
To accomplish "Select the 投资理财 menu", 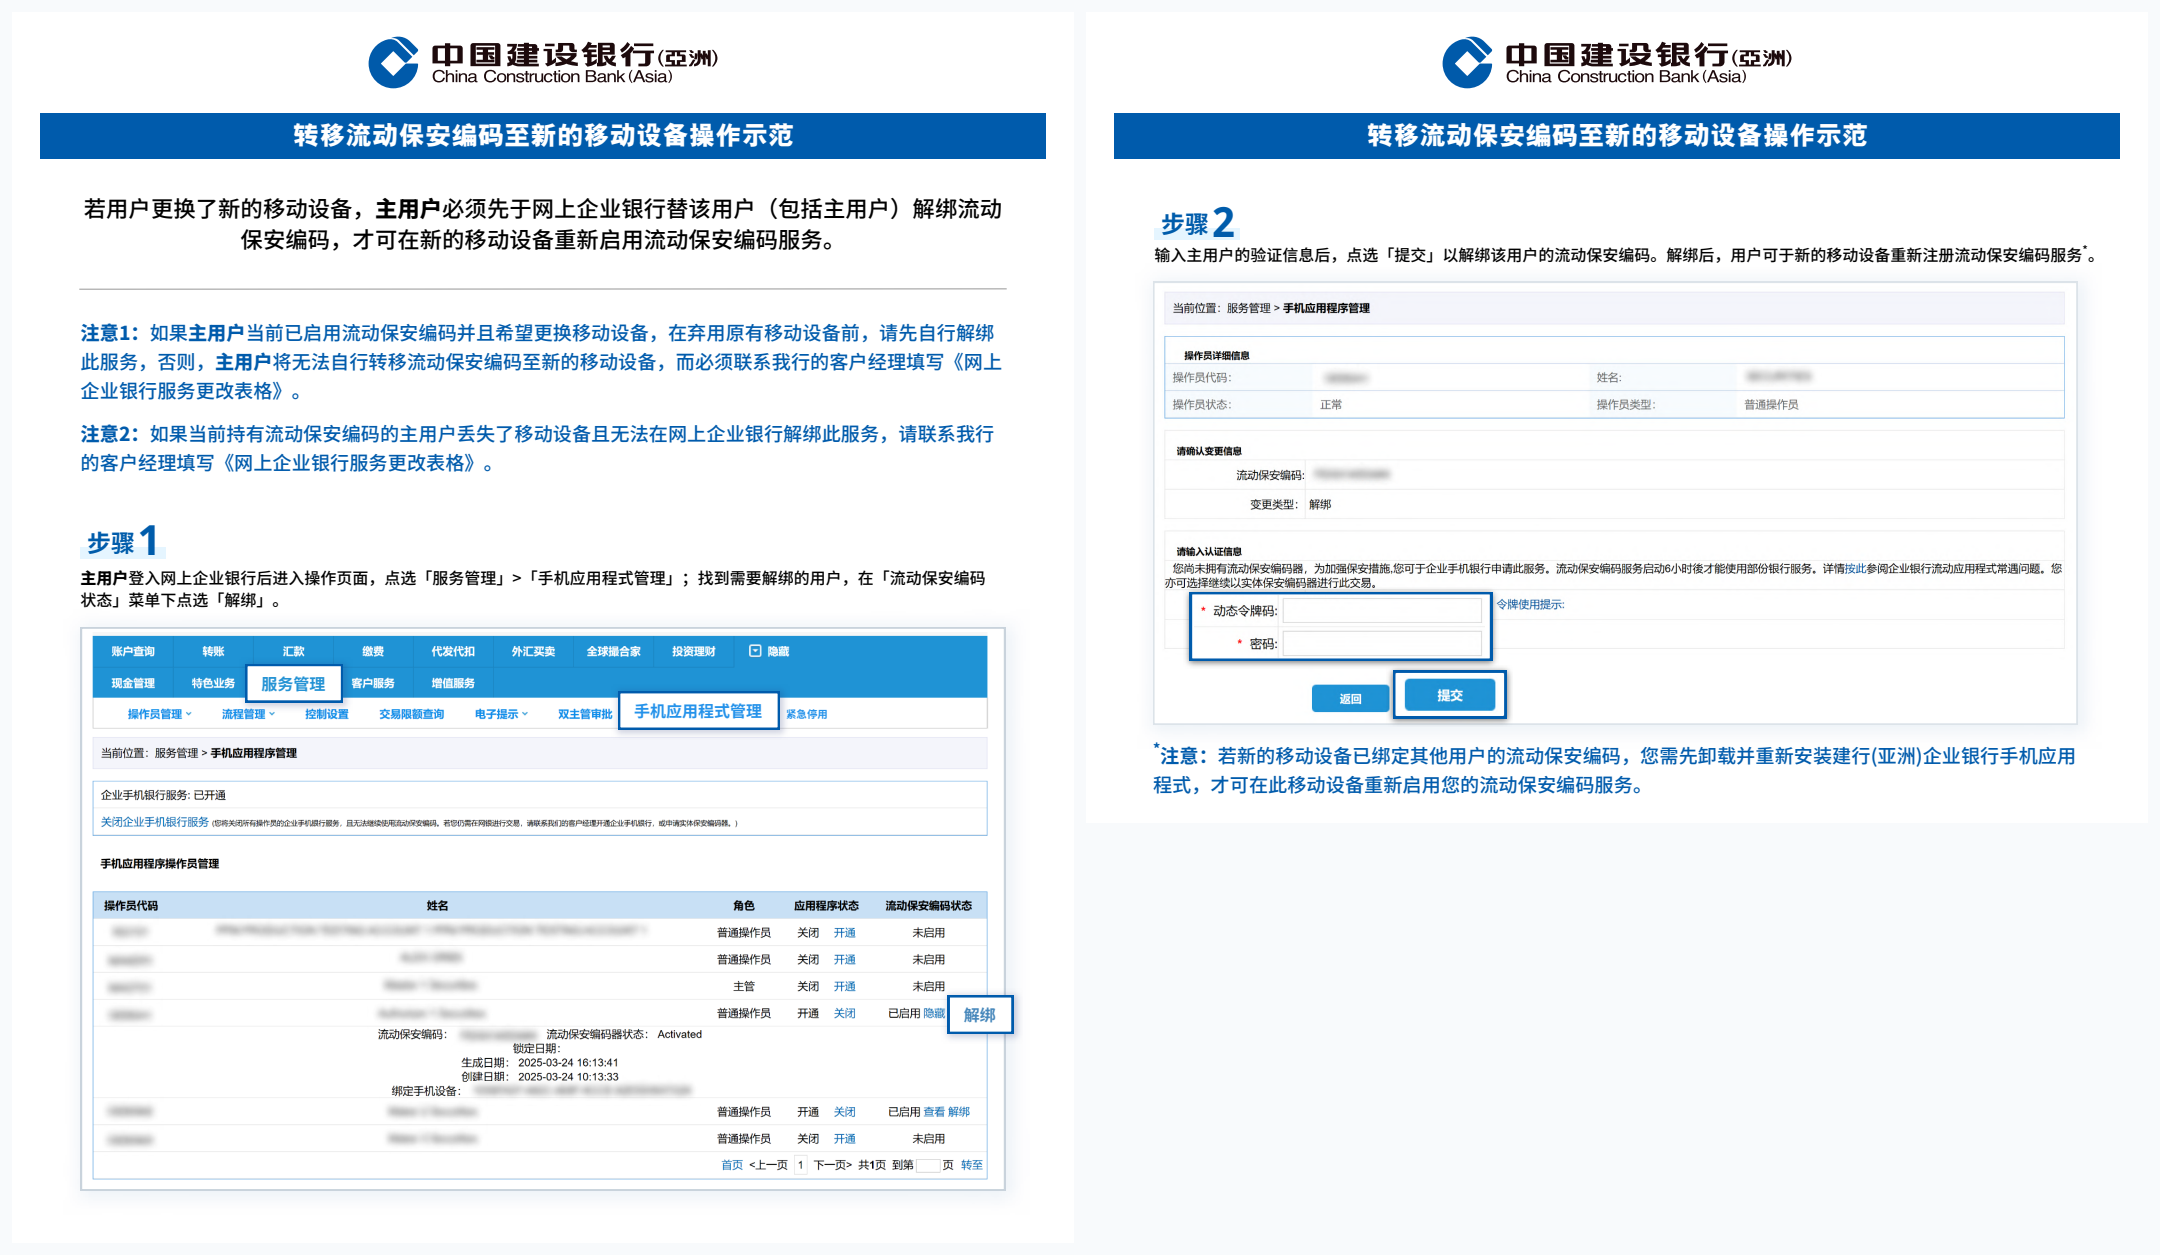I will click(x=693, y=651).
